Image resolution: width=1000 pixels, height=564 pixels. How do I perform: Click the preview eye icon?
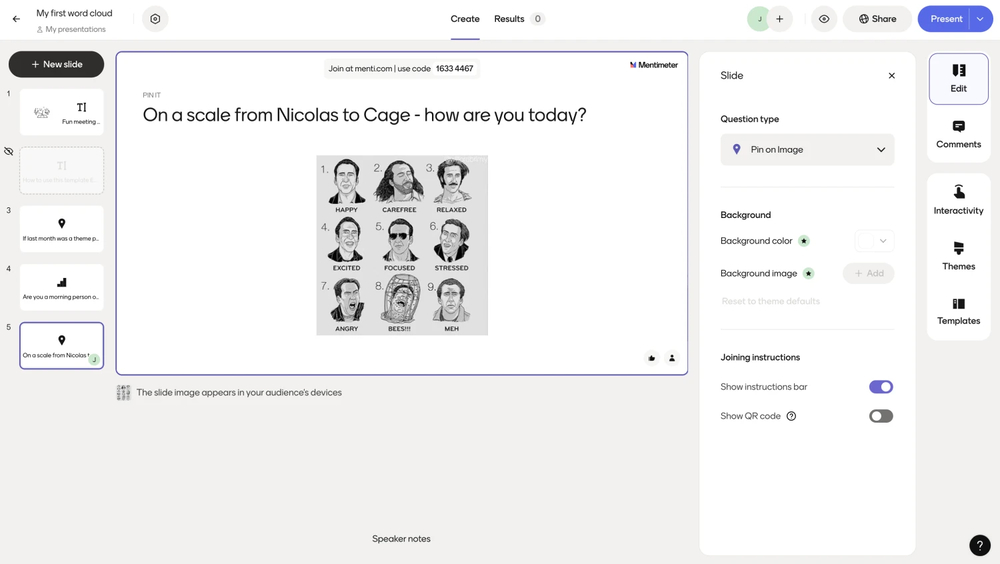824,19
